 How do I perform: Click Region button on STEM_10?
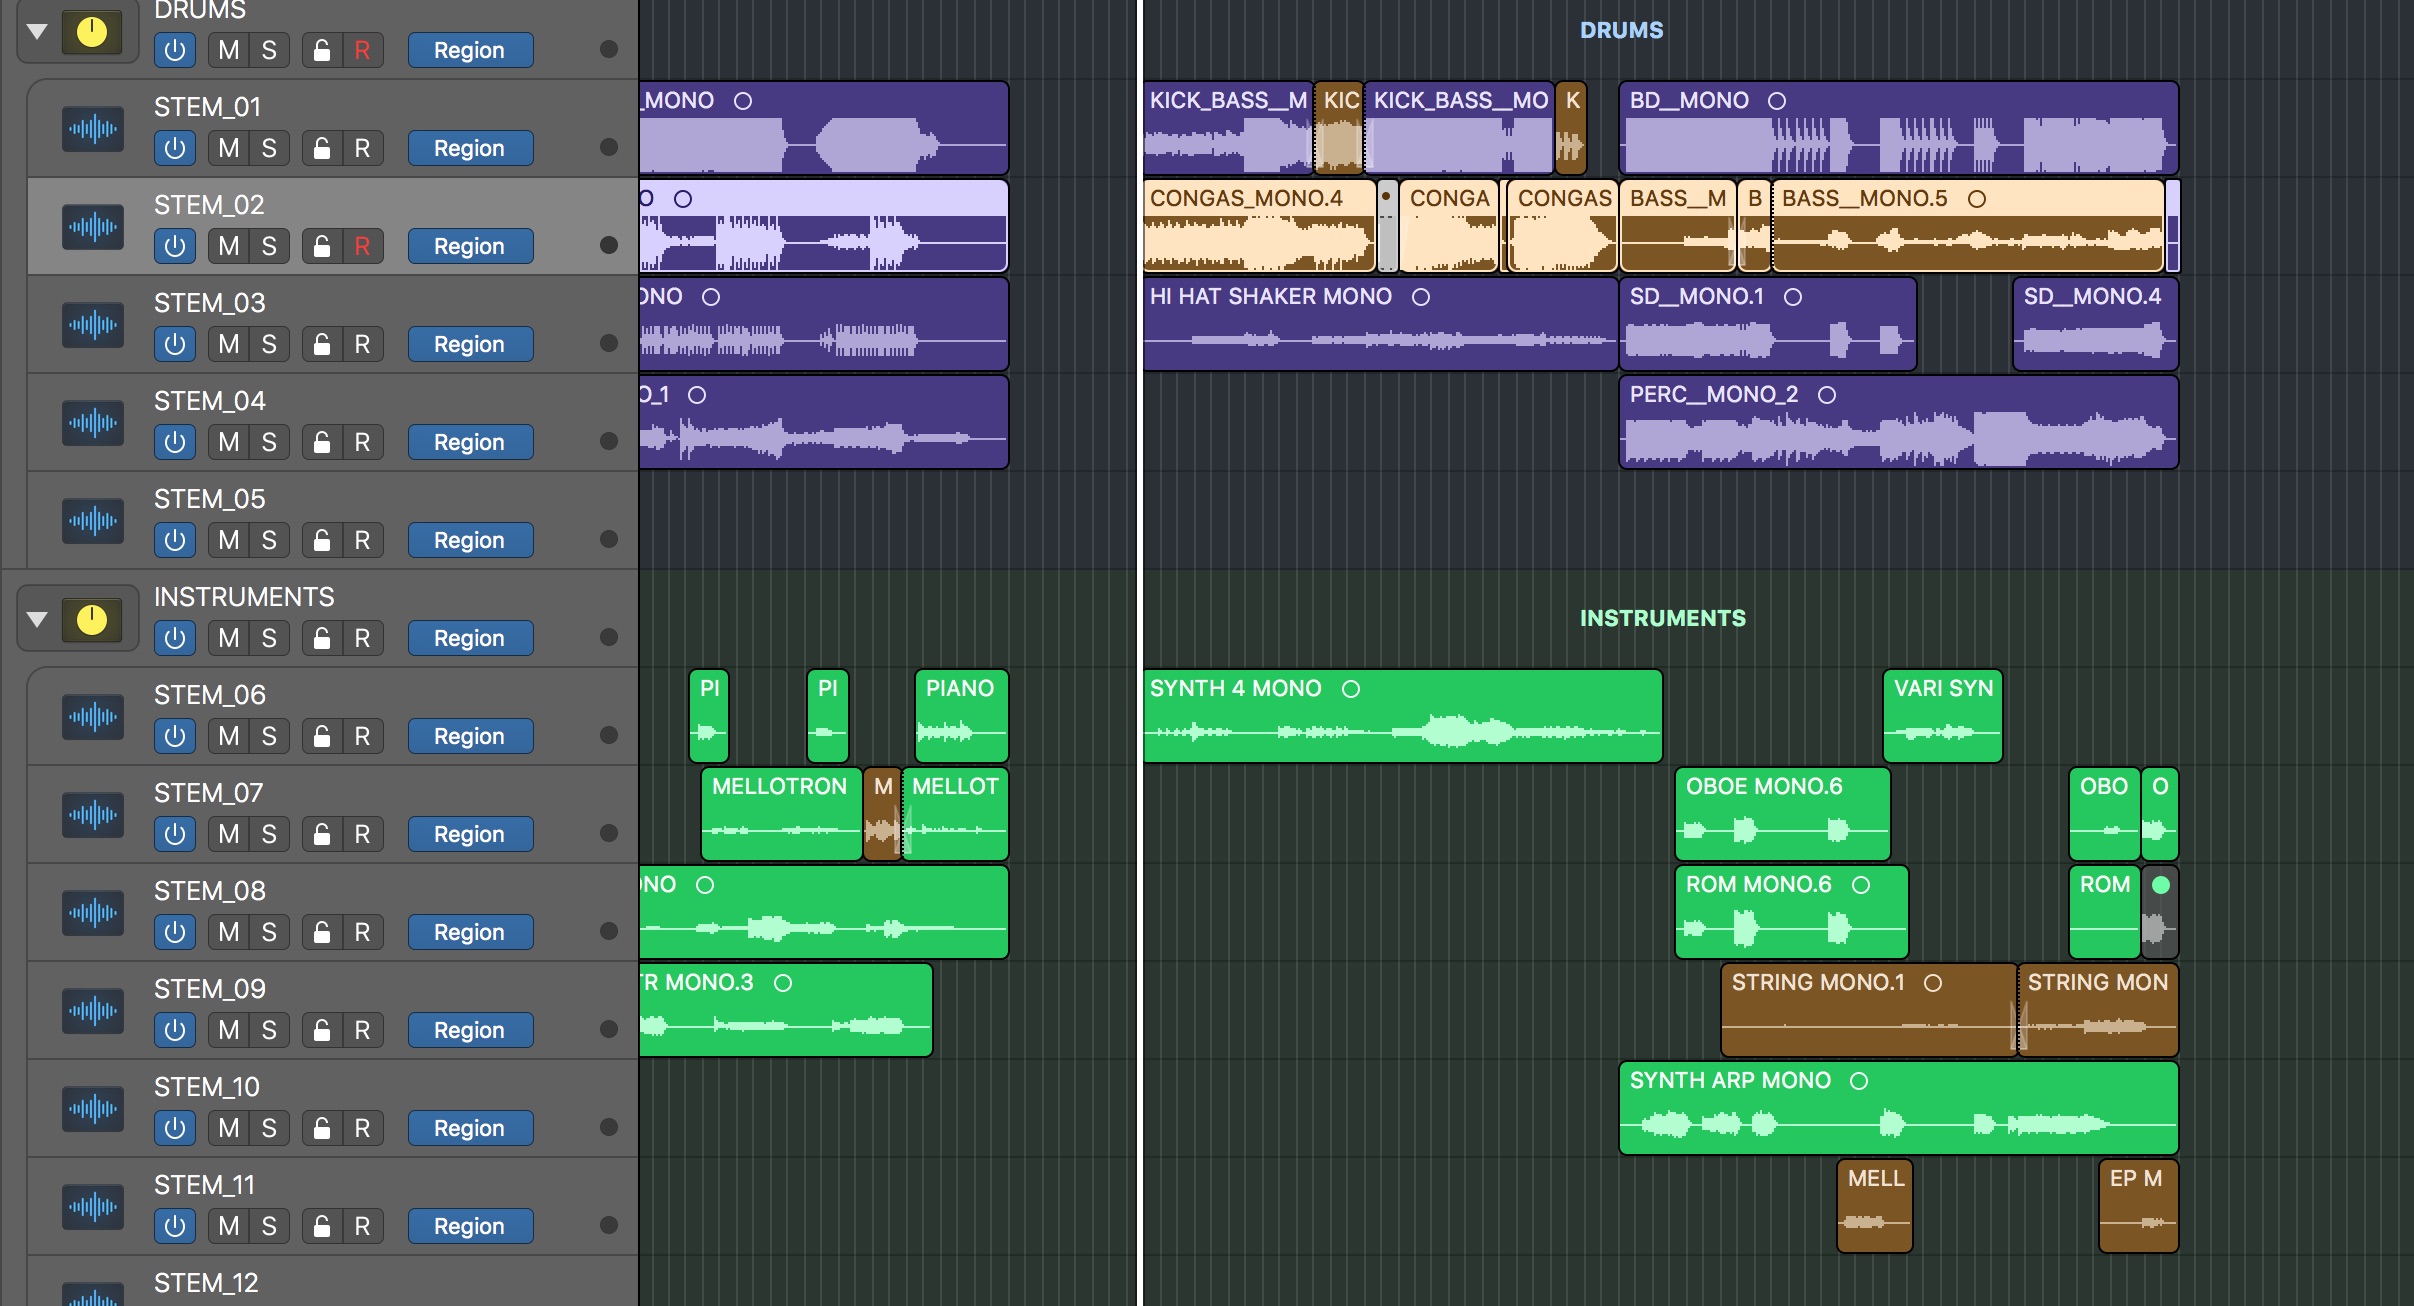[470, 1128]
